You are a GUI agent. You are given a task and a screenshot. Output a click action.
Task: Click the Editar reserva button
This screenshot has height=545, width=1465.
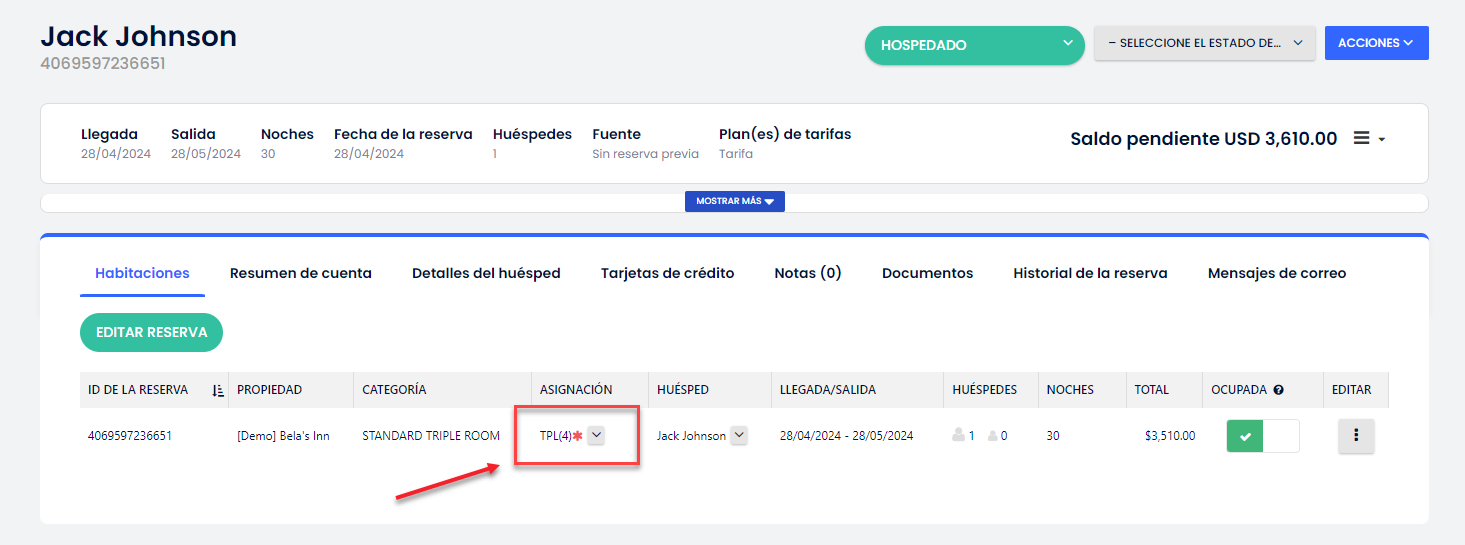pos(151,333)
